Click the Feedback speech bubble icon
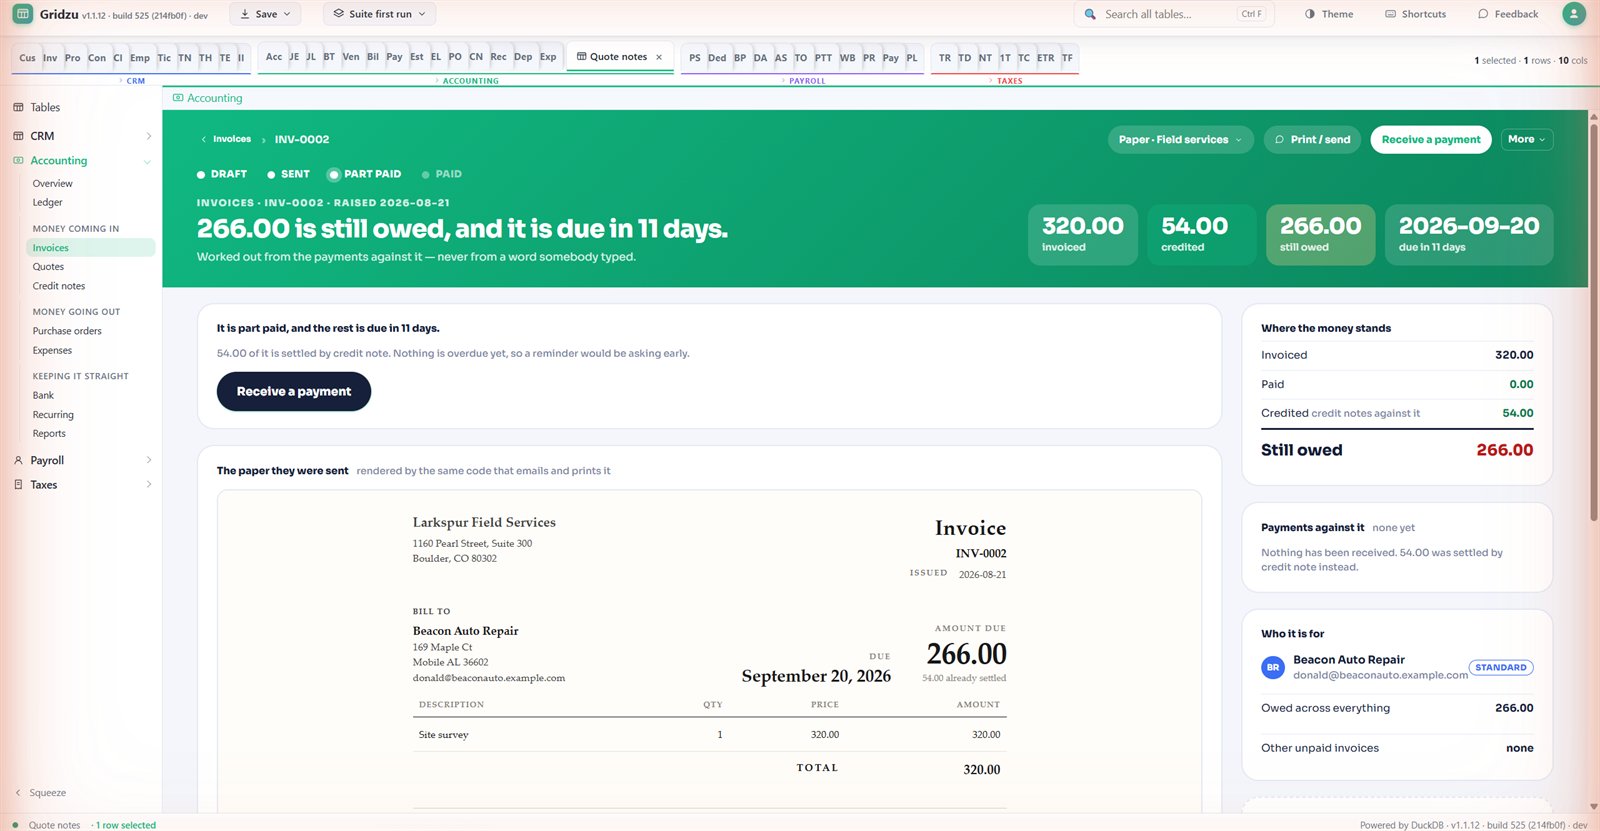The height and width of the screenshot is (831, 1600). (1483, 14)
